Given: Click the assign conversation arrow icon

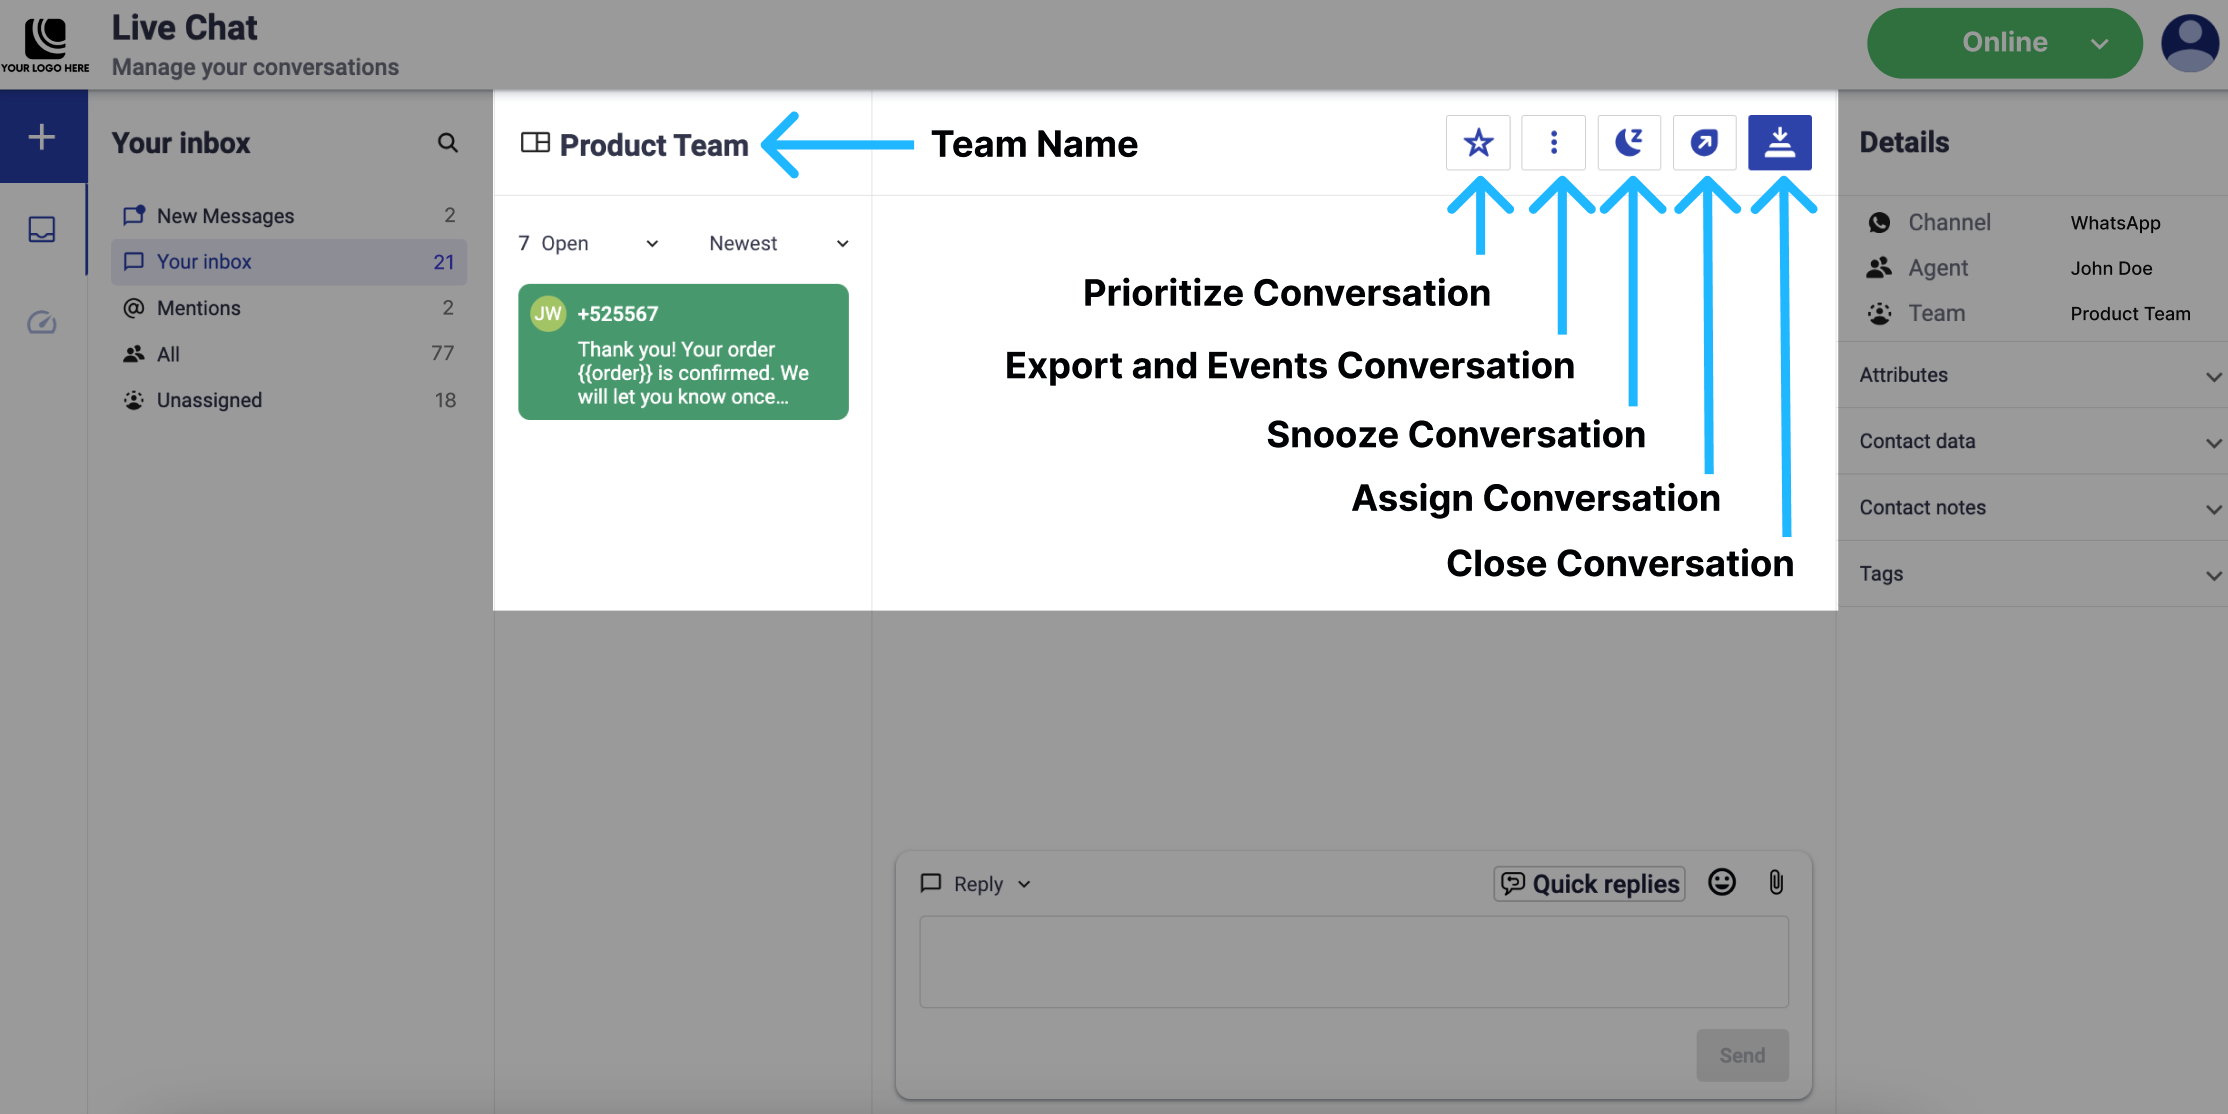Looking at the screenshot, I should [1704, 143].
